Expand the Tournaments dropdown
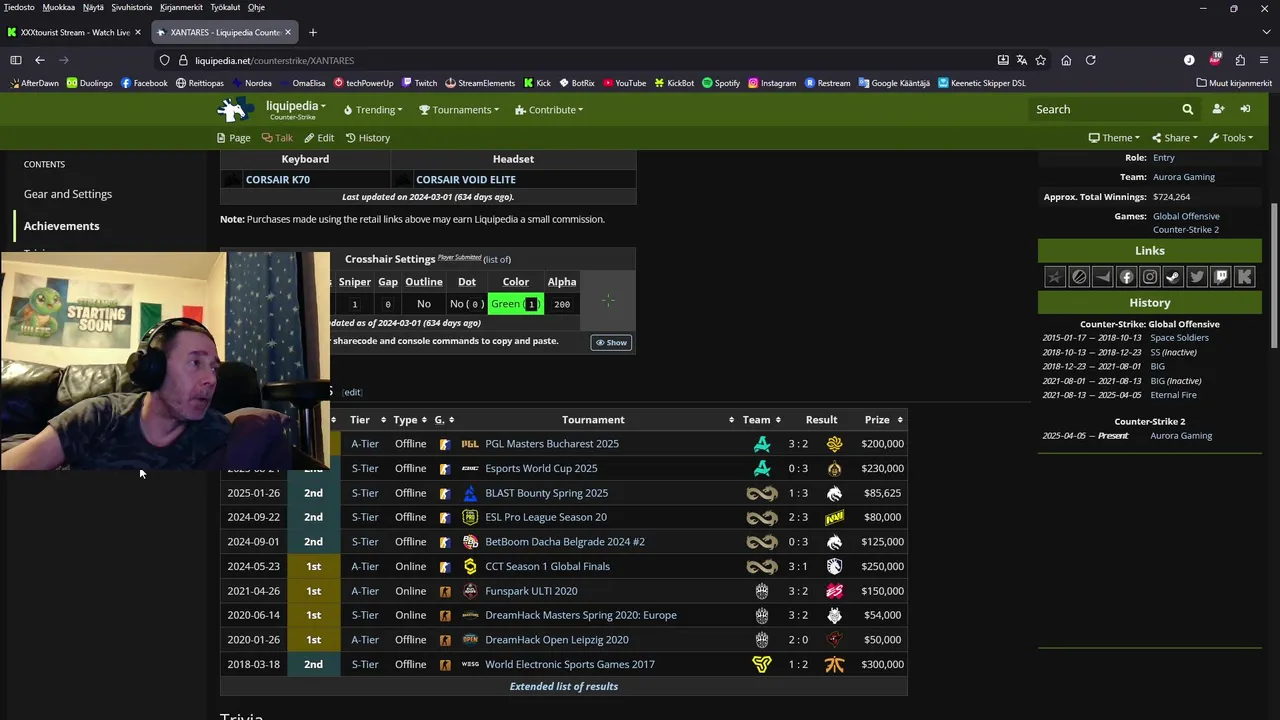 coord(459,110)
